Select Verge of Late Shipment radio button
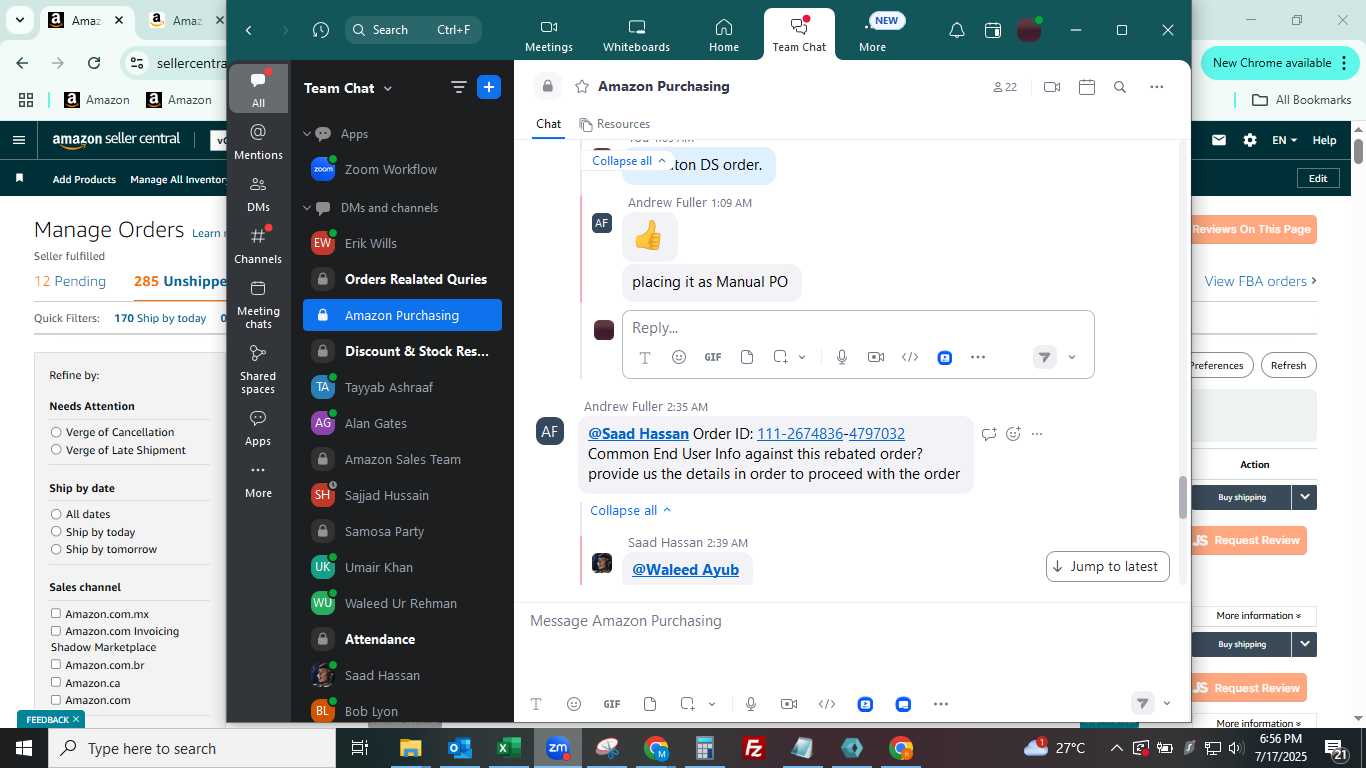 [56, 450]
